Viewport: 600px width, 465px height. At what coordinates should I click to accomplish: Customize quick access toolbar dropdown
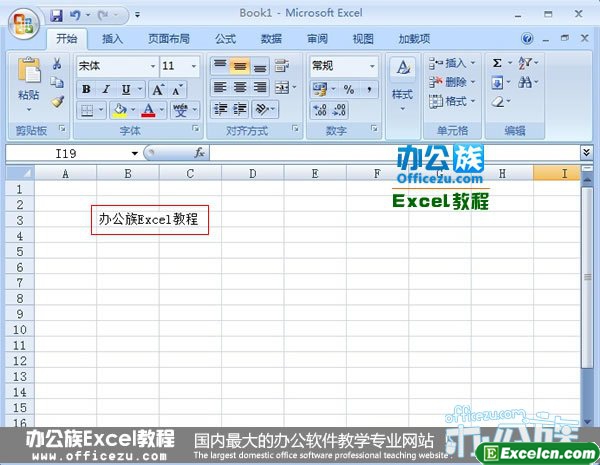[137, 15]
